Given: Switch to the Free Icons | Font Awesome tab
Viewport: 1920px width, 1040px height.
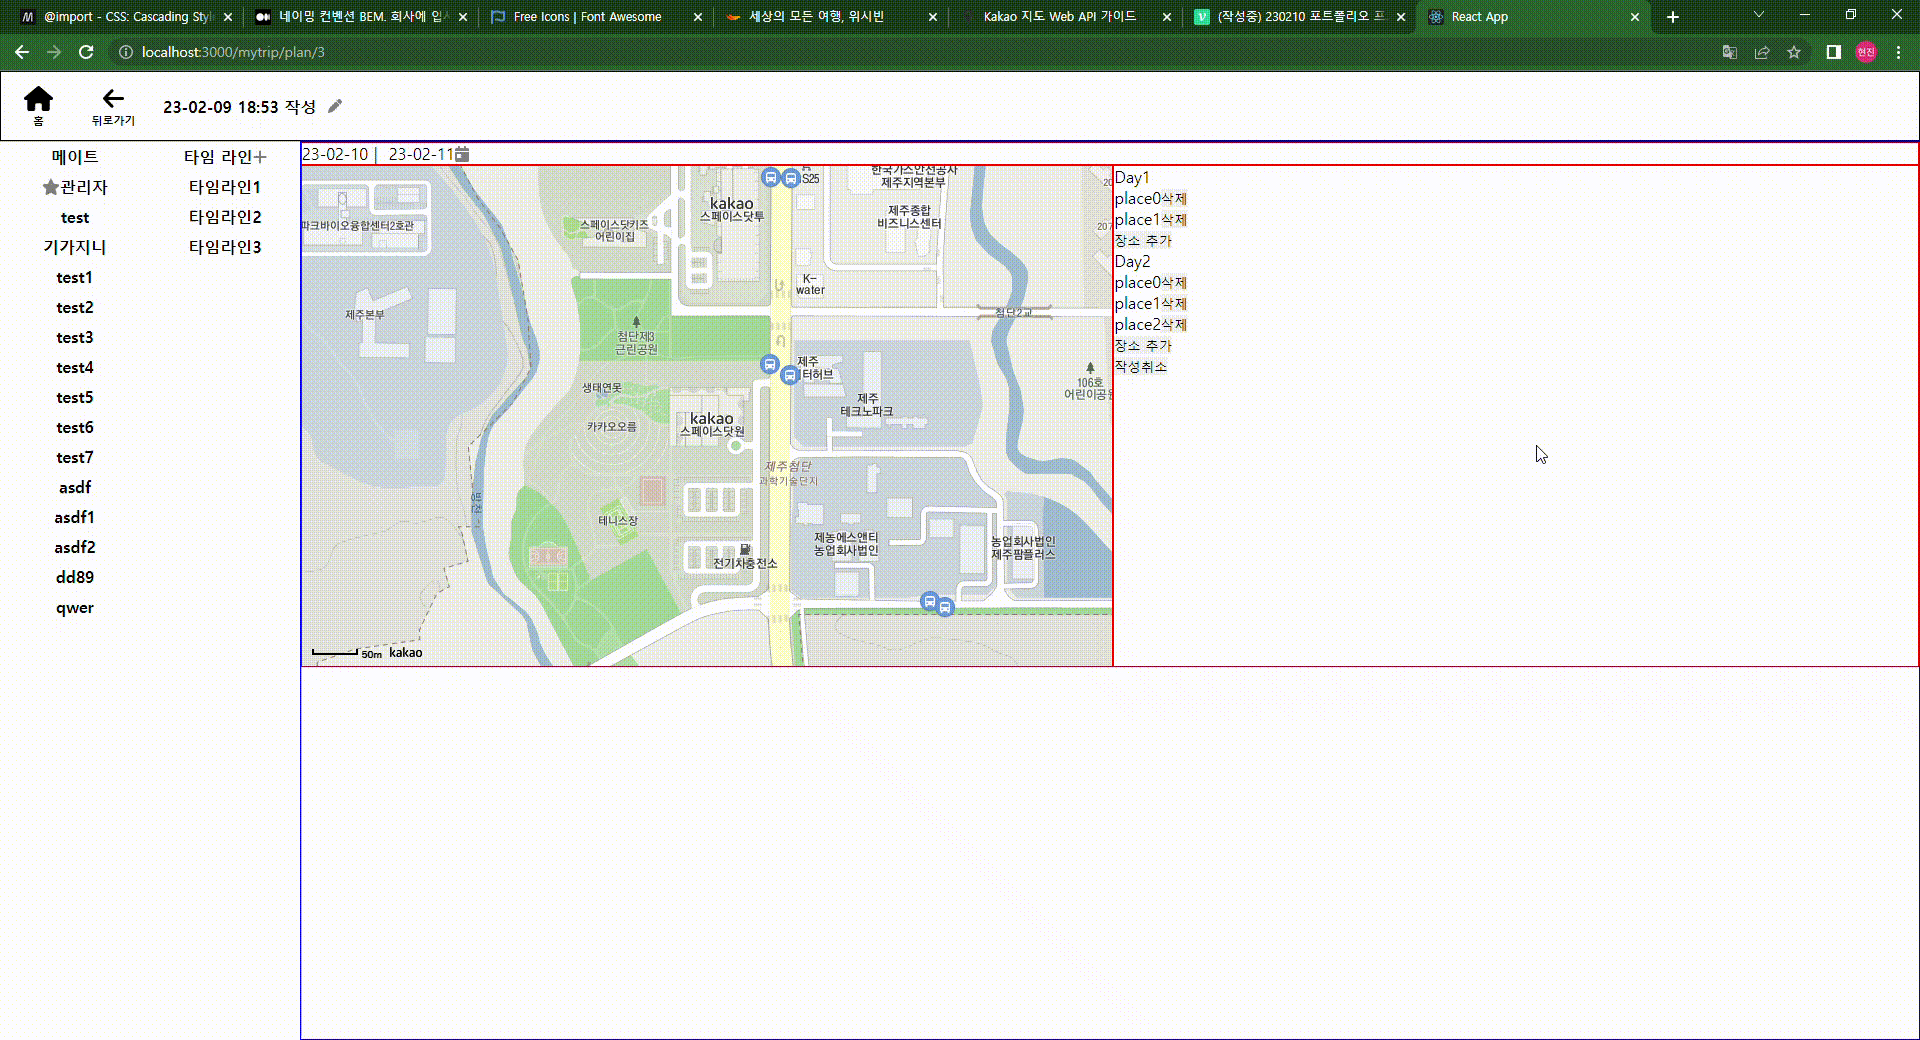Looking at the screenshot, I should (596, 17).
